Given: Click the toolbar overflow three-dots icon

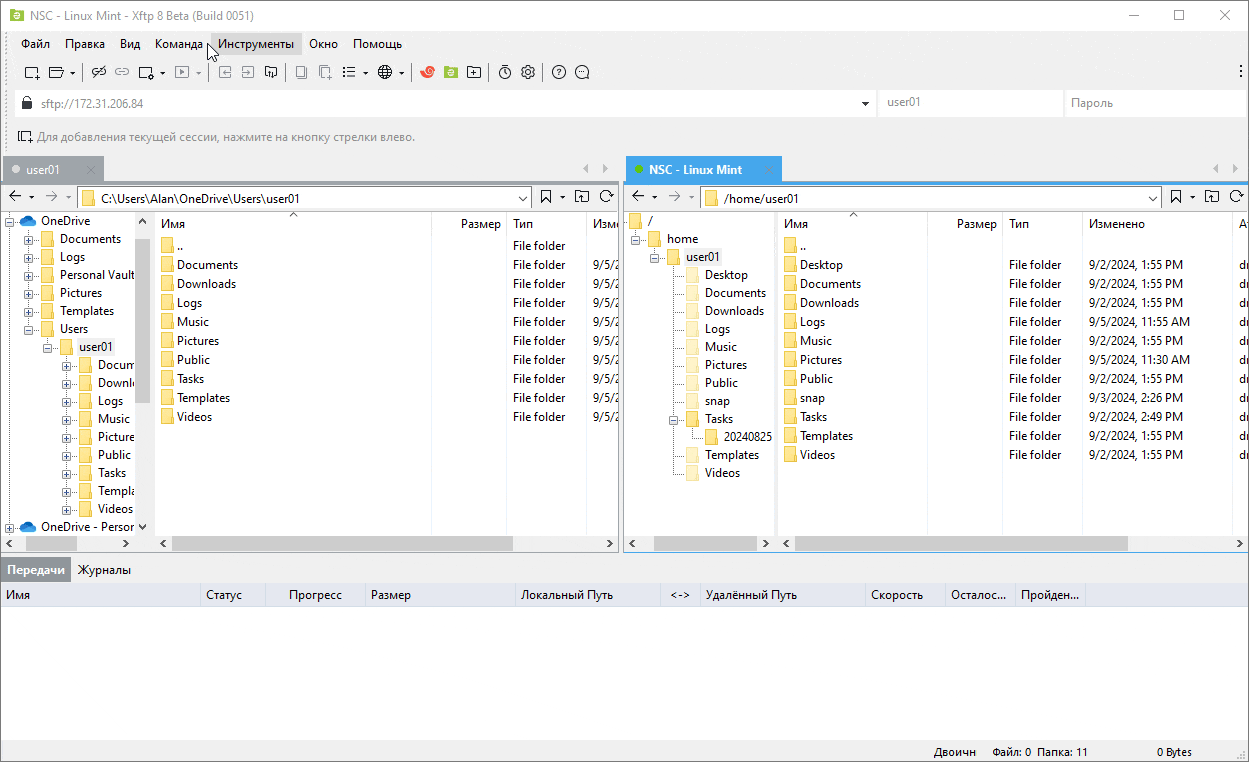Looking at the screenshot, I should click(1240, 72).
